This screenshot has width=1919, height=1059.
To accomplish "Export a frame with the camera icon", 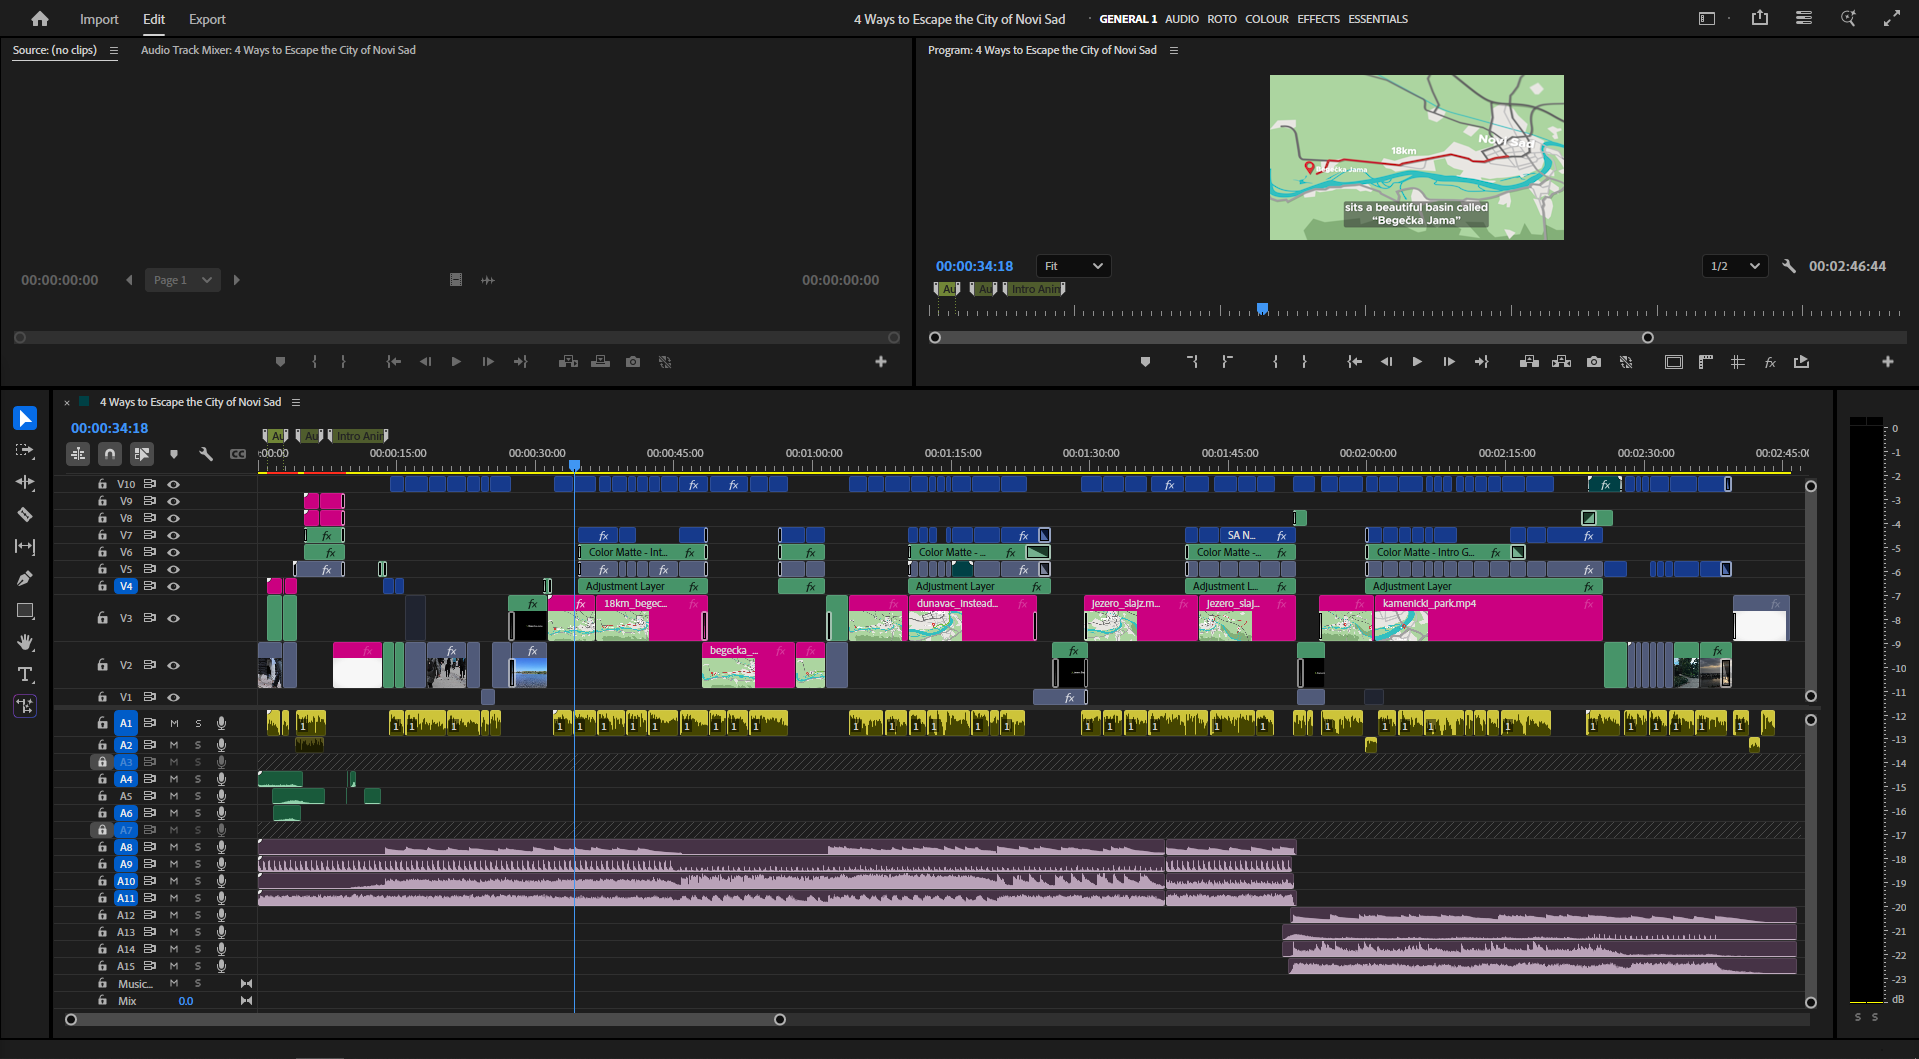I will (1594, 362).
